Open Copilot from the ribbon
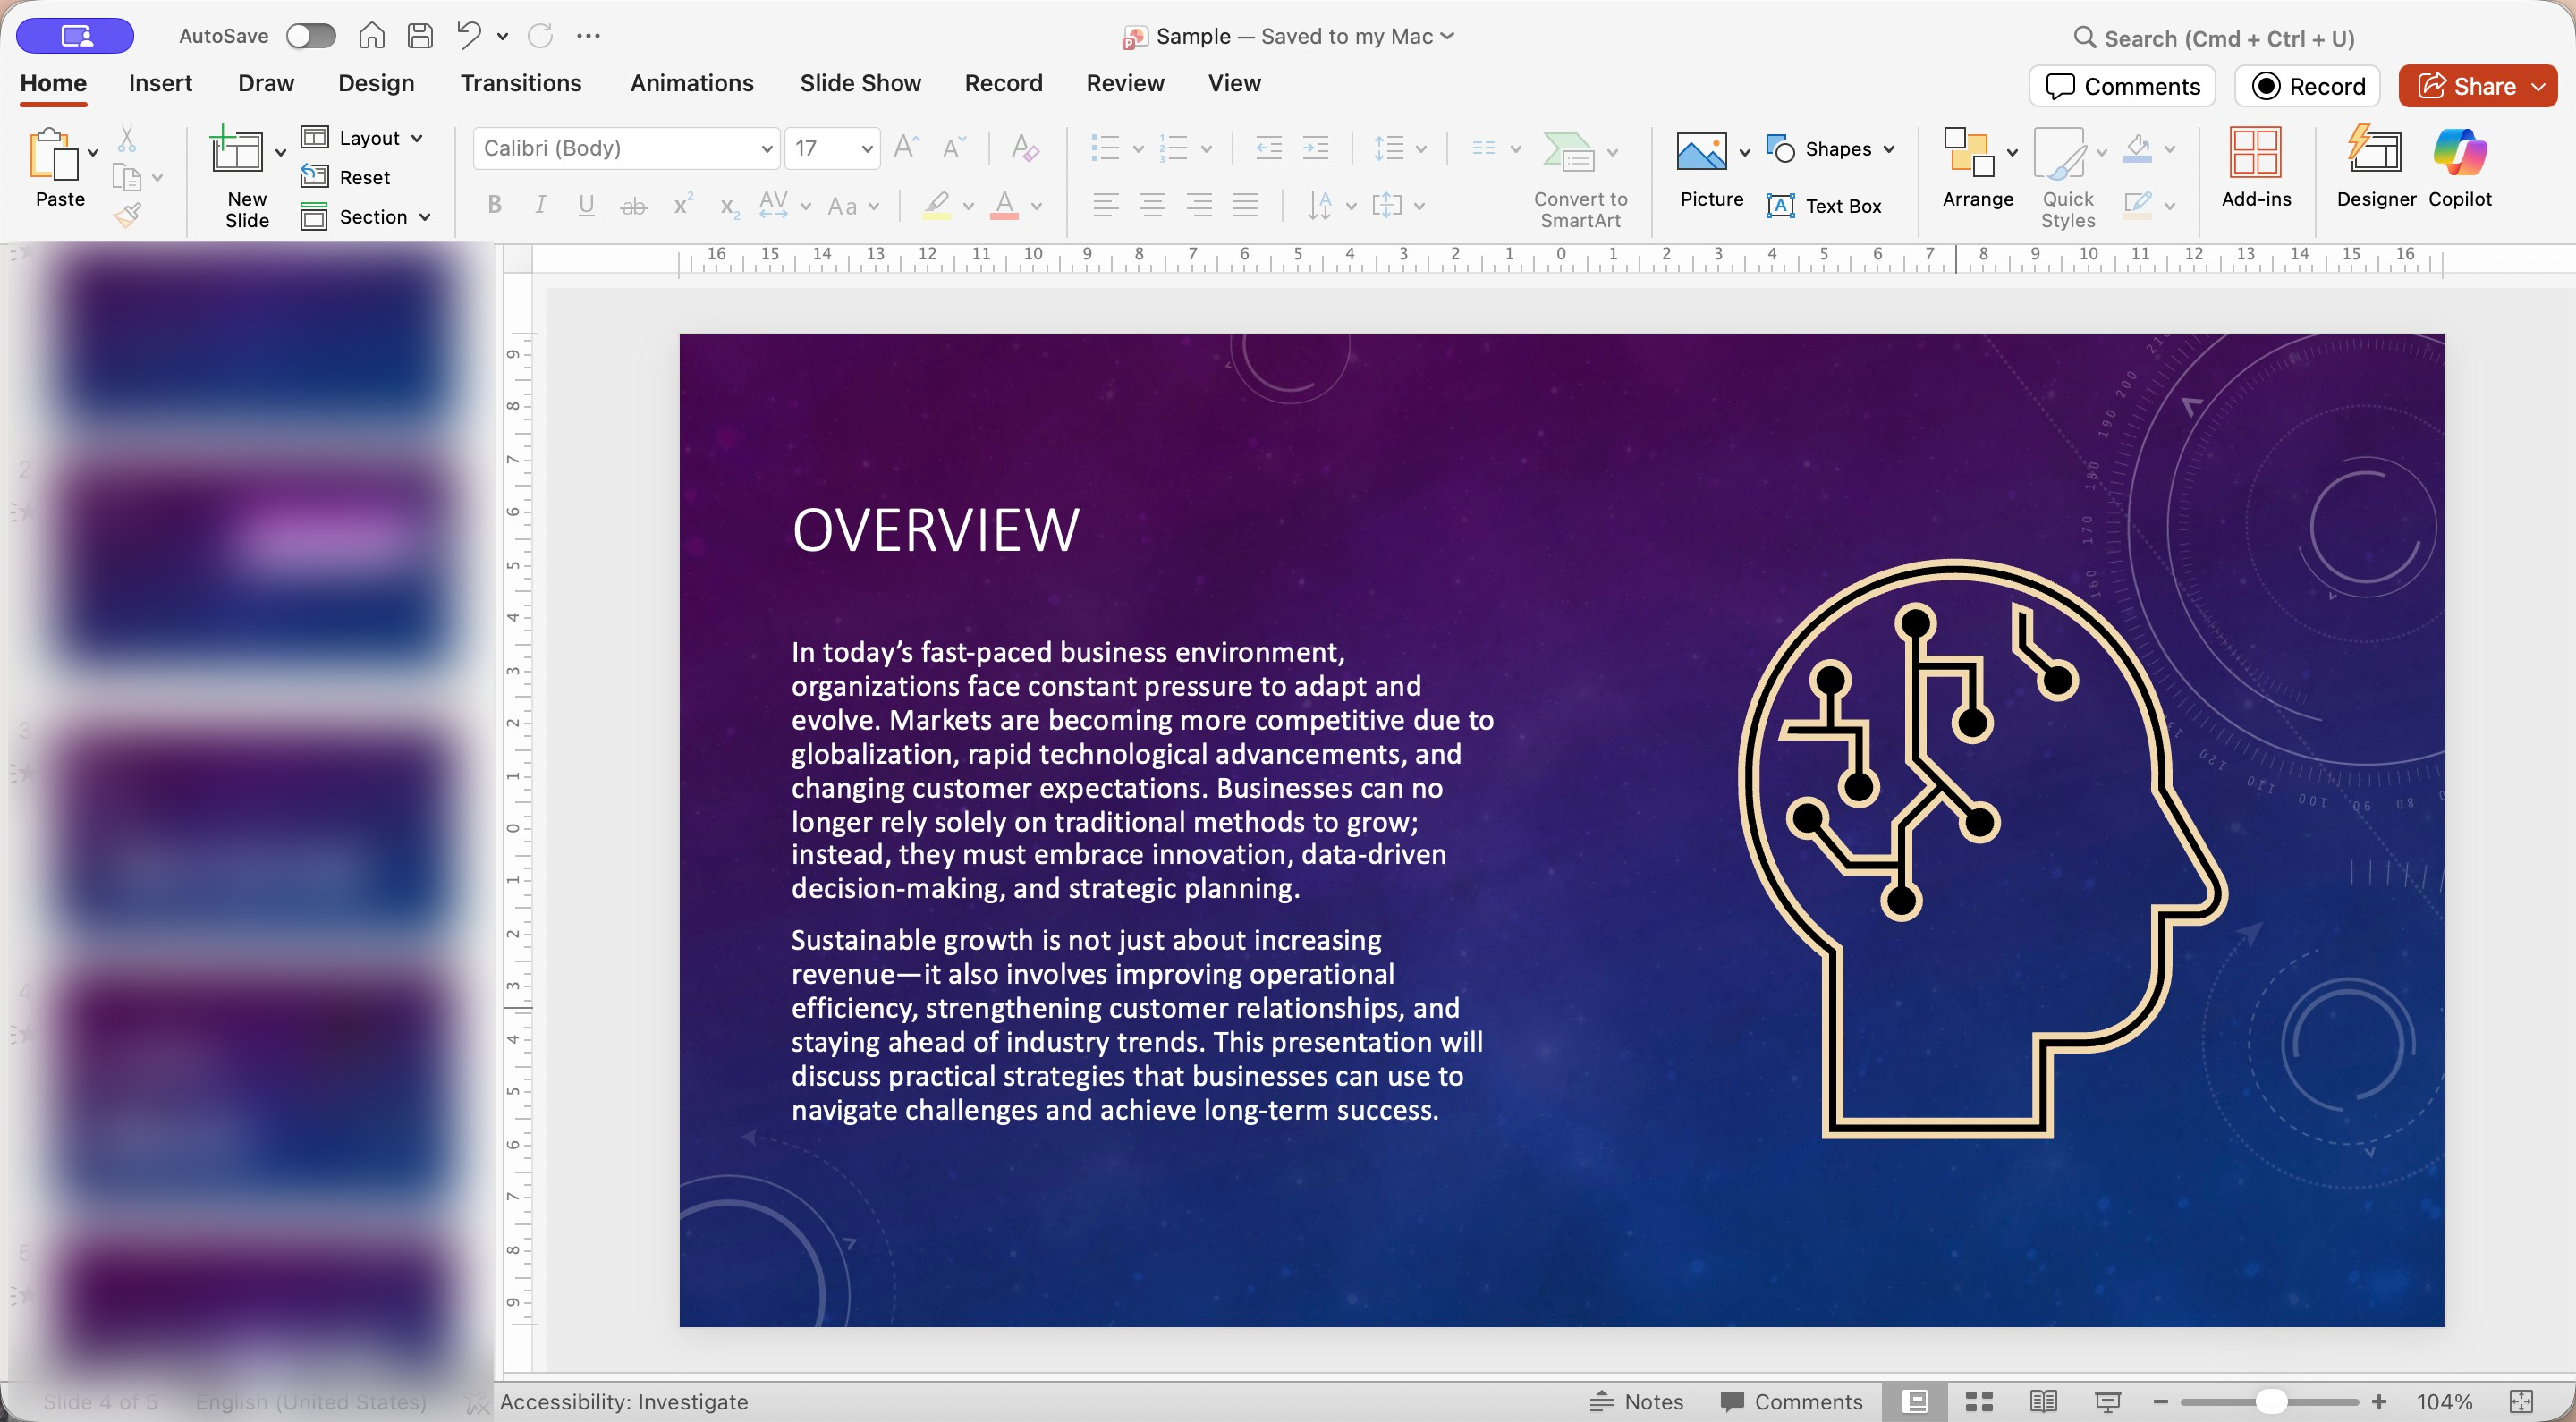Image resolution: width=2576 pixels, height=1422 pixels. pyautogui.click(x=2459, y=152)
